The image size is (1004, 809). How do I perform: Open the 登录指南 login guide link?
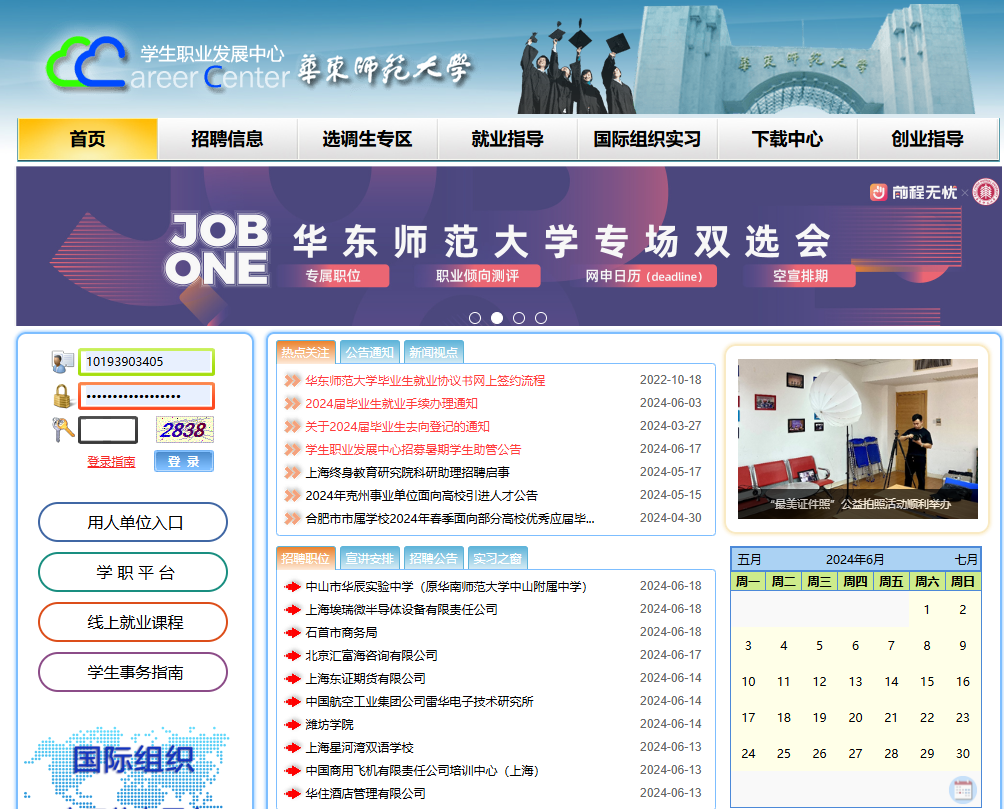point(111,462)
